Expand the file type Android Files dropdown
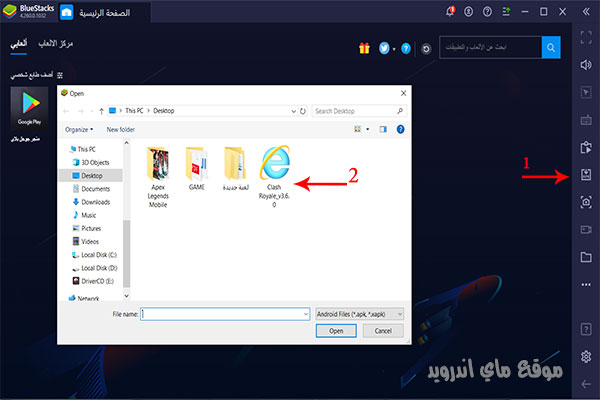The image size is (600, 400). point(400,314)
